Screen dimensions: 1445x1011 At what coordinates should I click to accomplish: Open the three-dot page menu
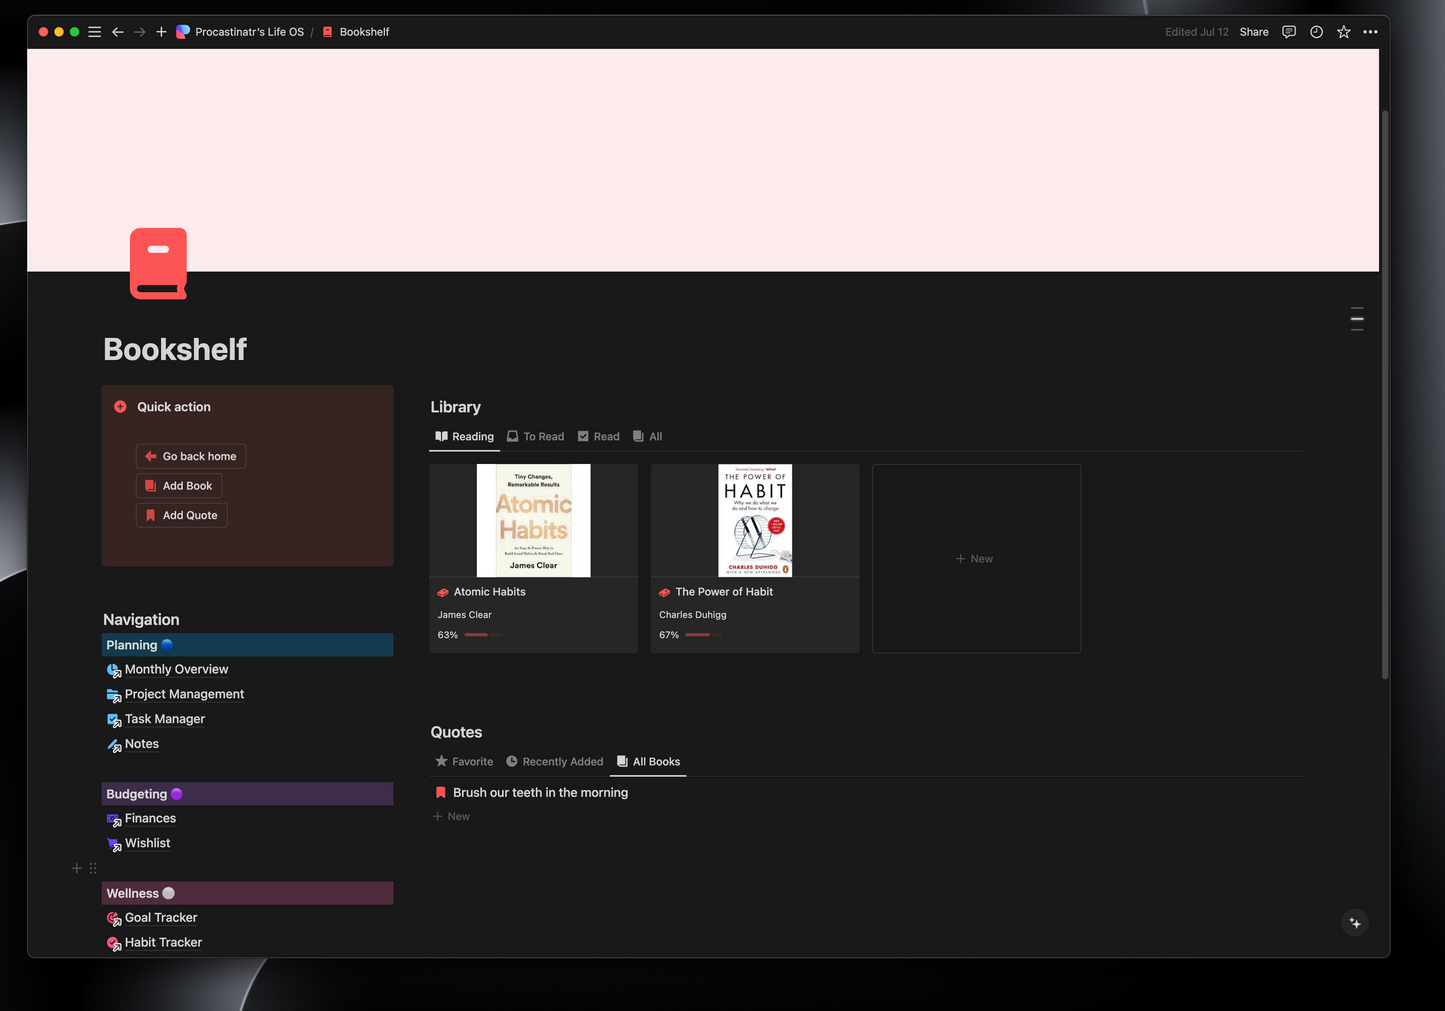pos(1370,32)
